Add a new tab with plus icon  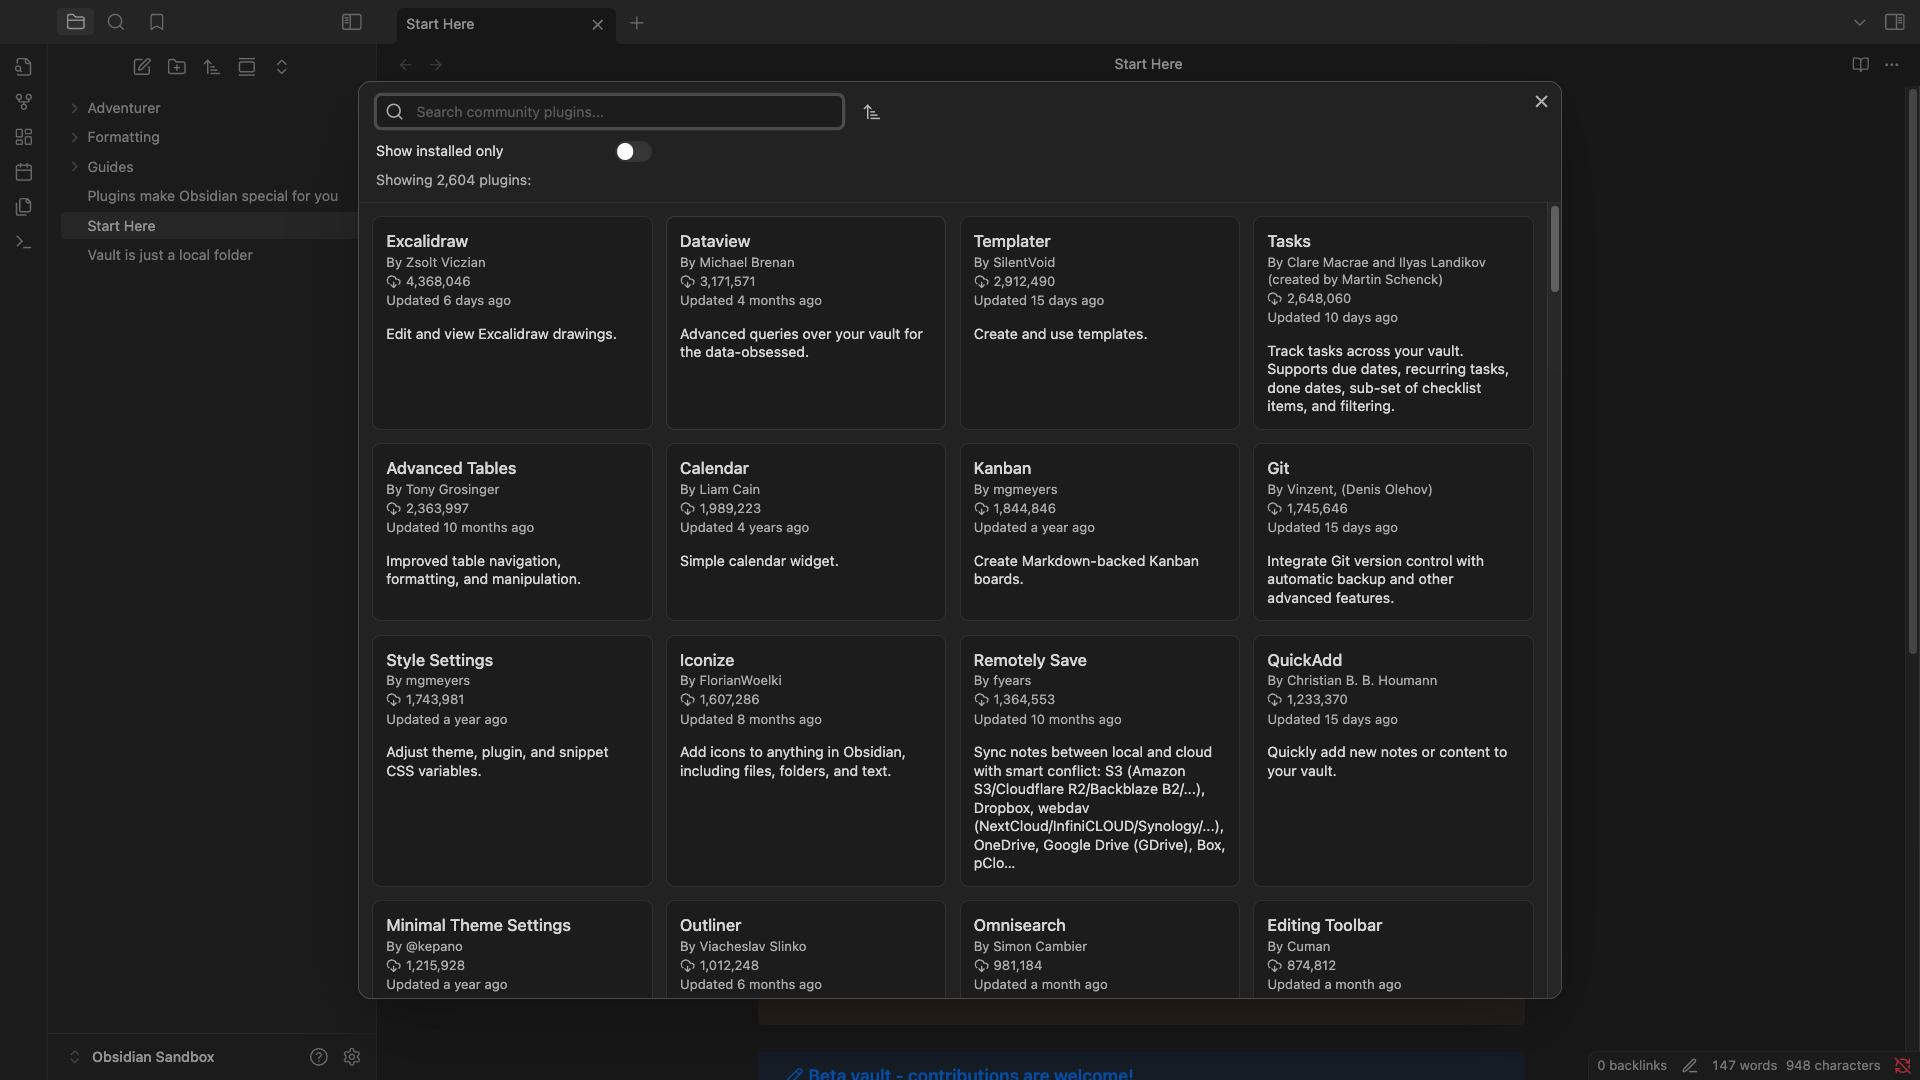coord(637,23)
